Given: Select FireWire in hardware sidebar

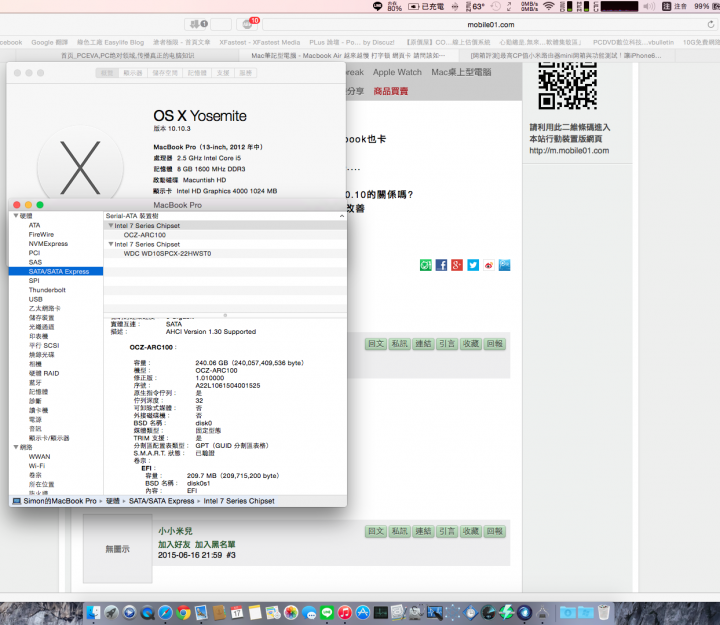Looking at the screenshot, I should pyautogui.click(x=41, y=234).
